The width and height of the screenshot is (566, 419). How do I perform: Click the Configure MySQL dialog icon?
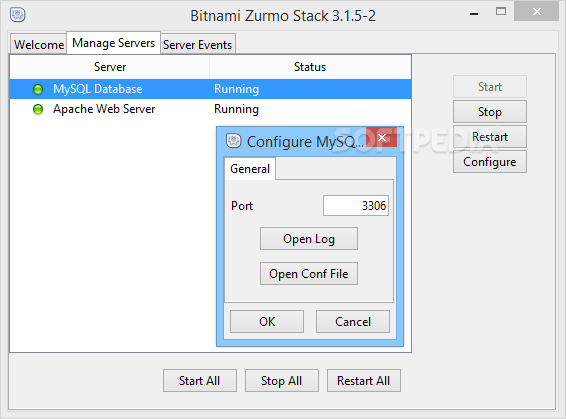coord(233,141)
